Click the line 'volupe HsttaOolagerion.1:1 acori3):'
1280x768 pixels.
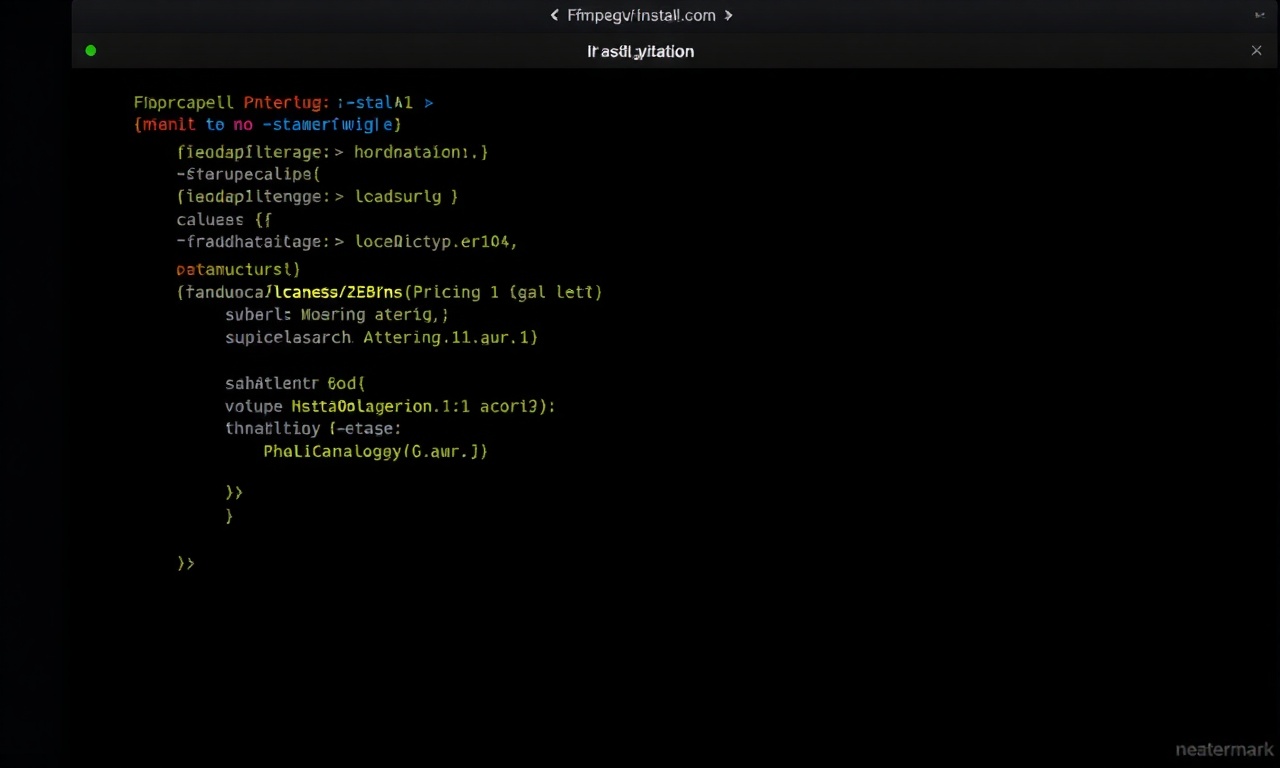pos(390,406)
